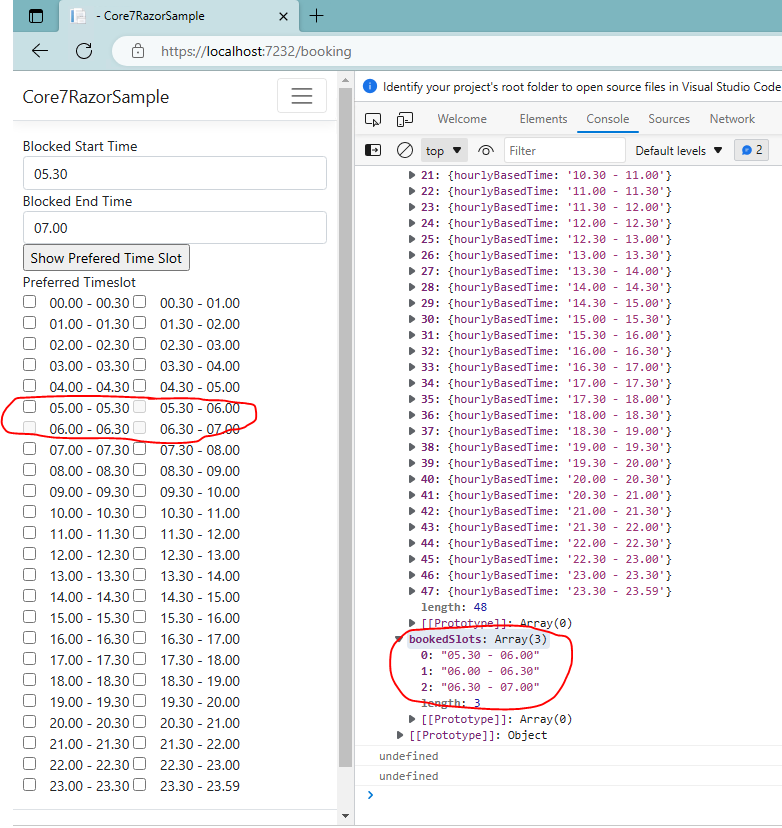Open the 2 issues badge
The height and width of the screenshot is (828, 782).
pyautogui.click(x=751, y=150)
